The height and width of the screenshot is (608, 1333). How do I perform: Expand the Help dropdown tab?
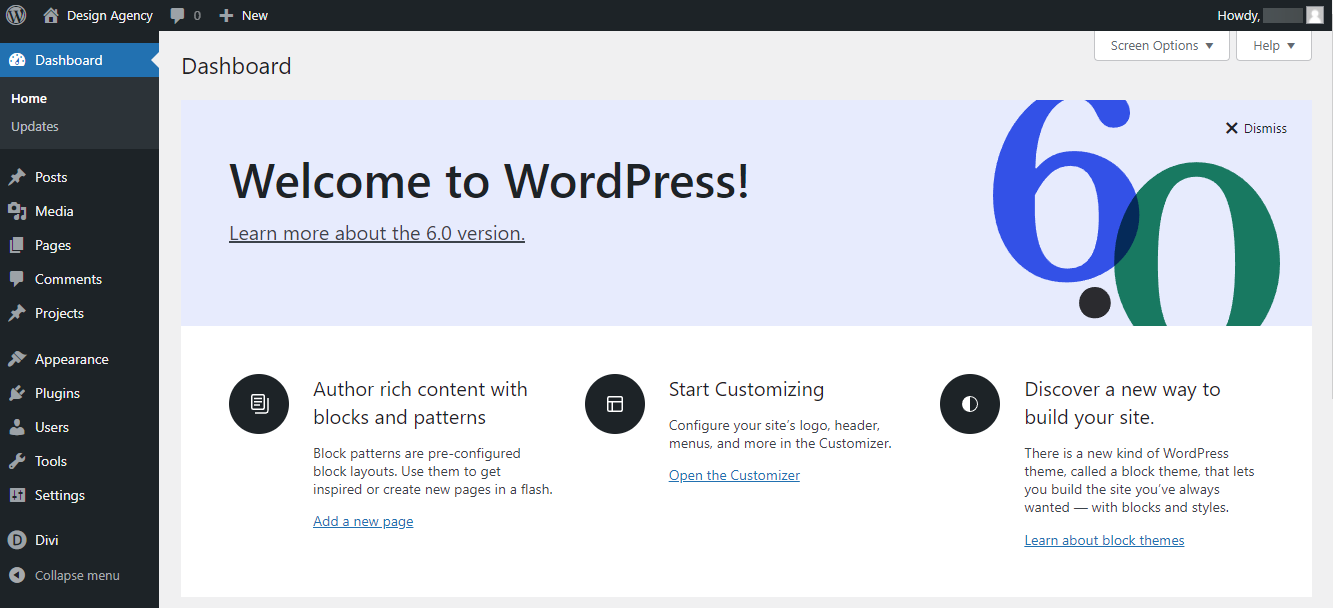coord(1274,46)
